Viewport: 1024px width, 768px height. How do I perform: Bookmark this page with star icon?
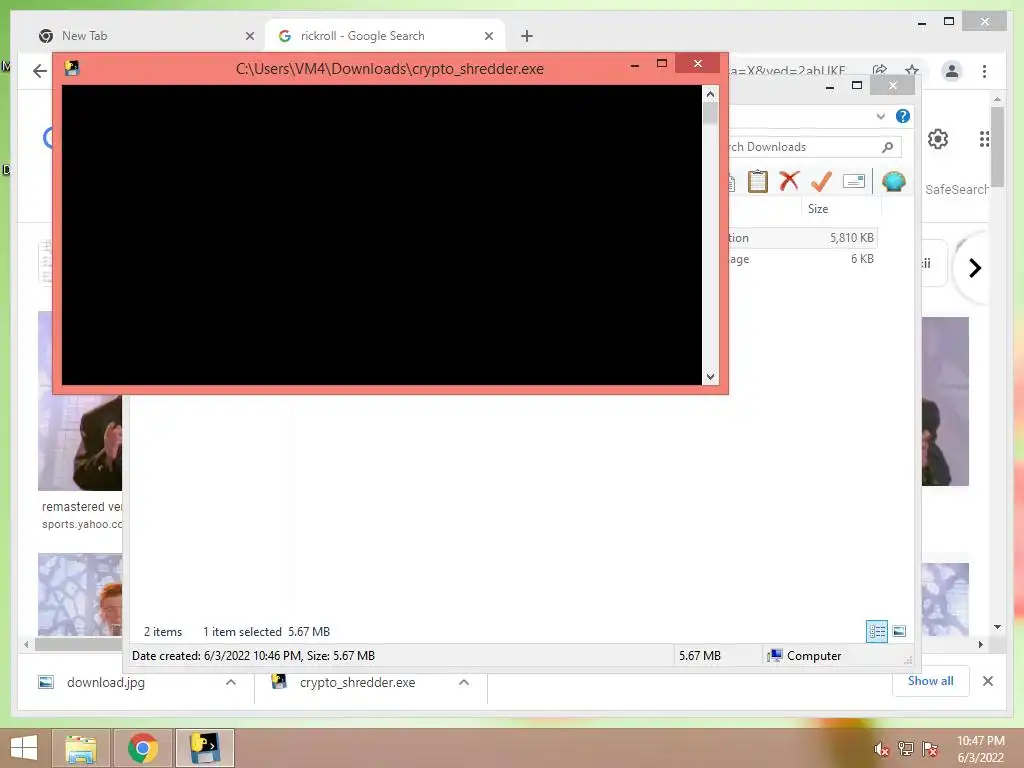[x=912, y=71]
